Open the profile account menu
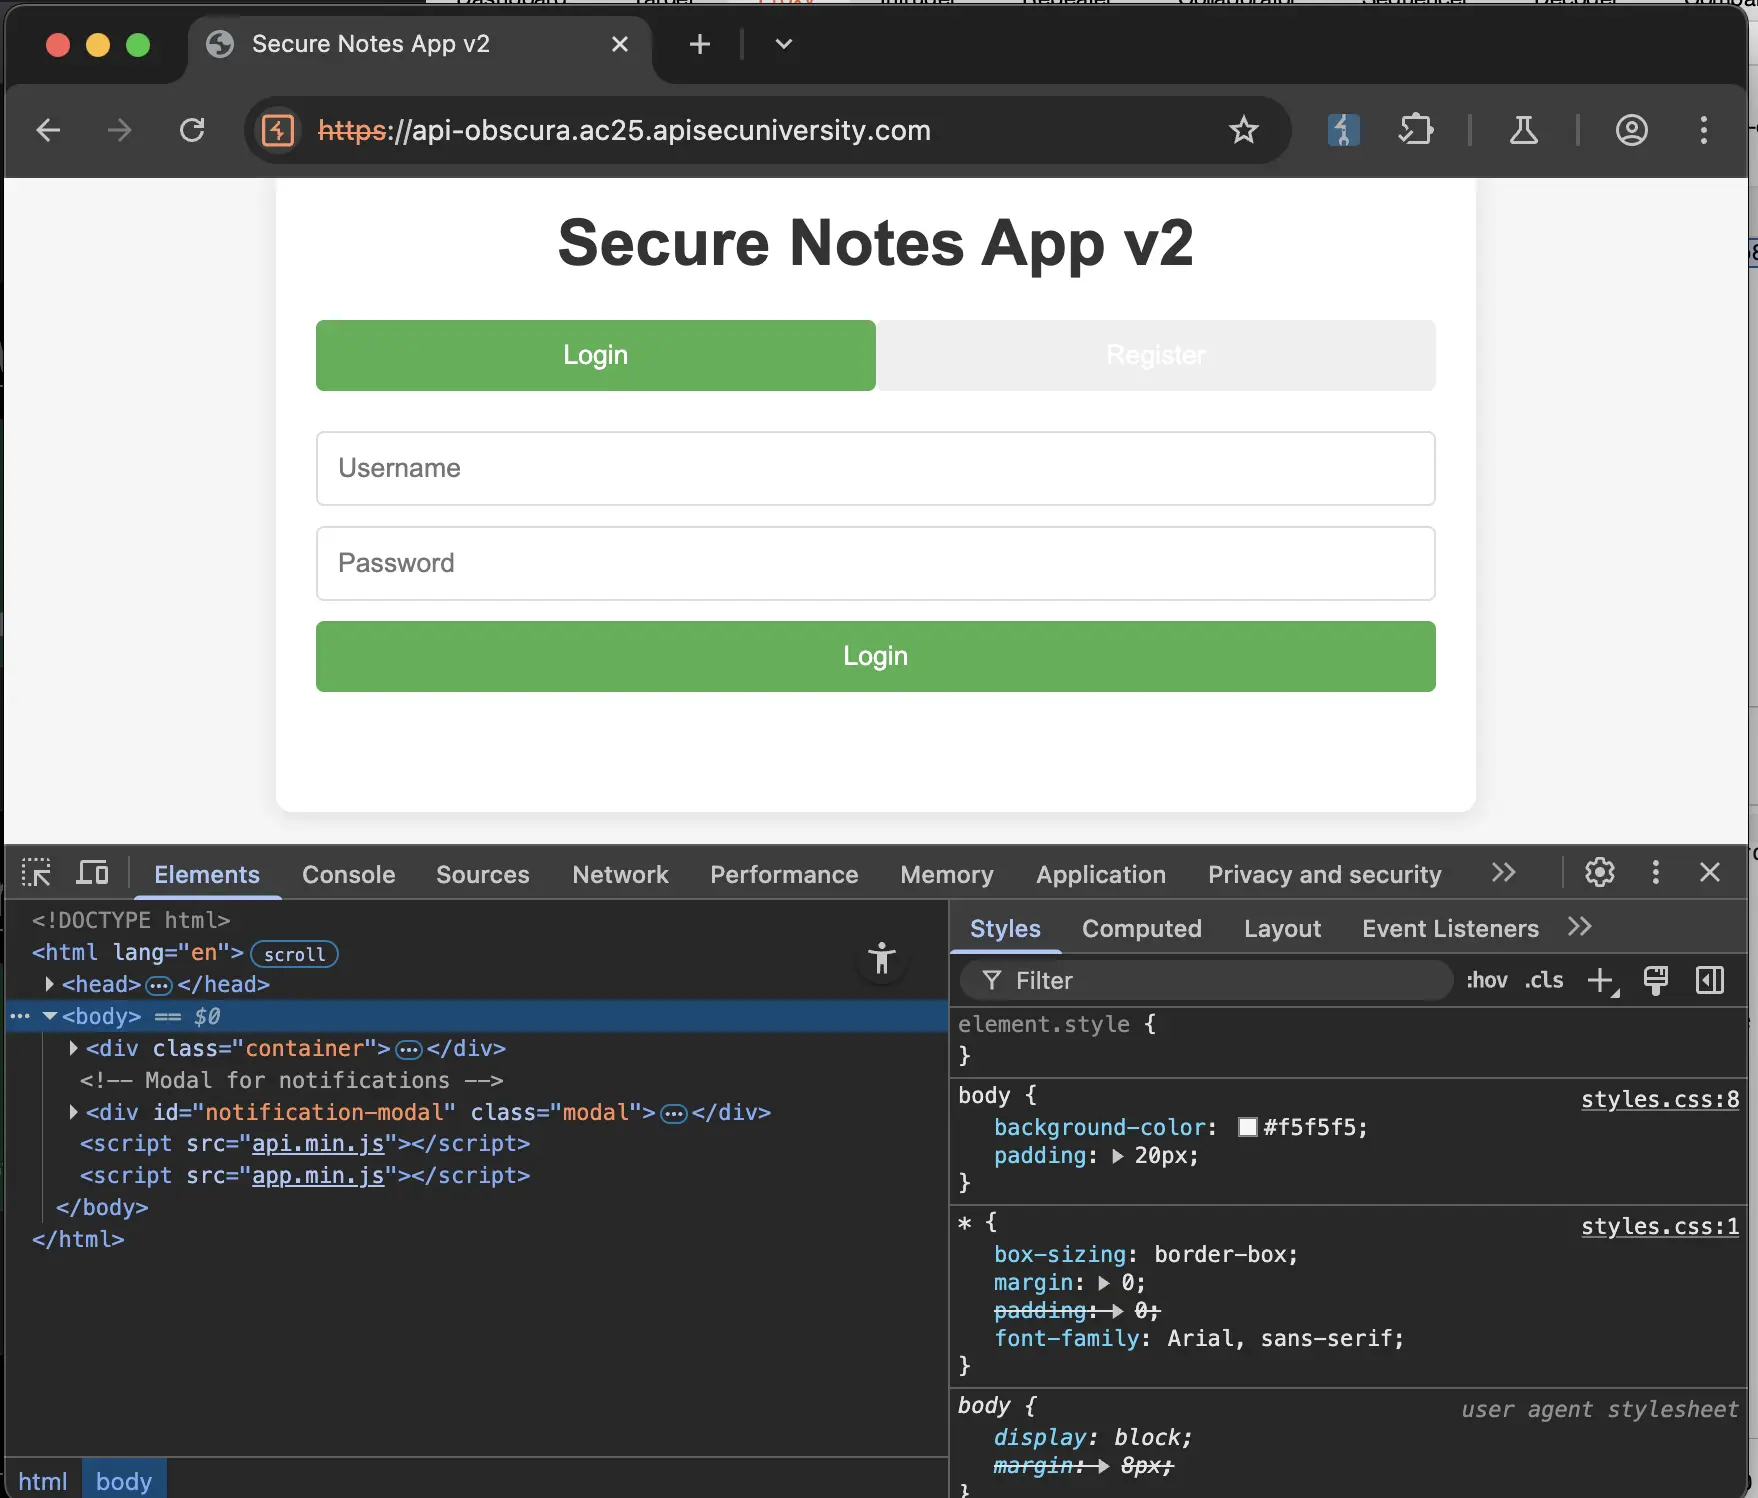The image size is (1758, 1498). pos(1632,130)
